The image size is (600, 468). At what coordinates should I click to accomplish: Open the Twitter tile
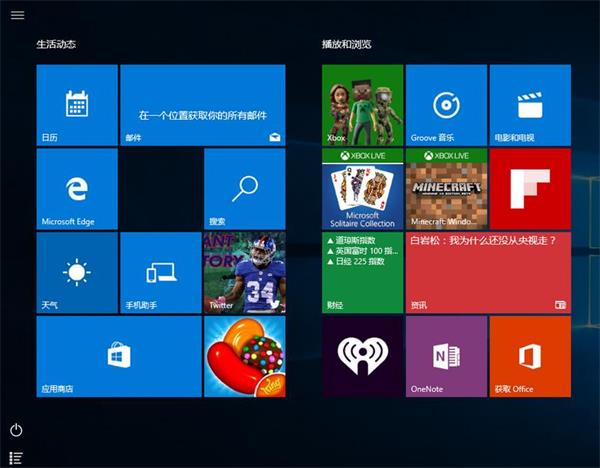pyautogui.click(x=245, y=272)
